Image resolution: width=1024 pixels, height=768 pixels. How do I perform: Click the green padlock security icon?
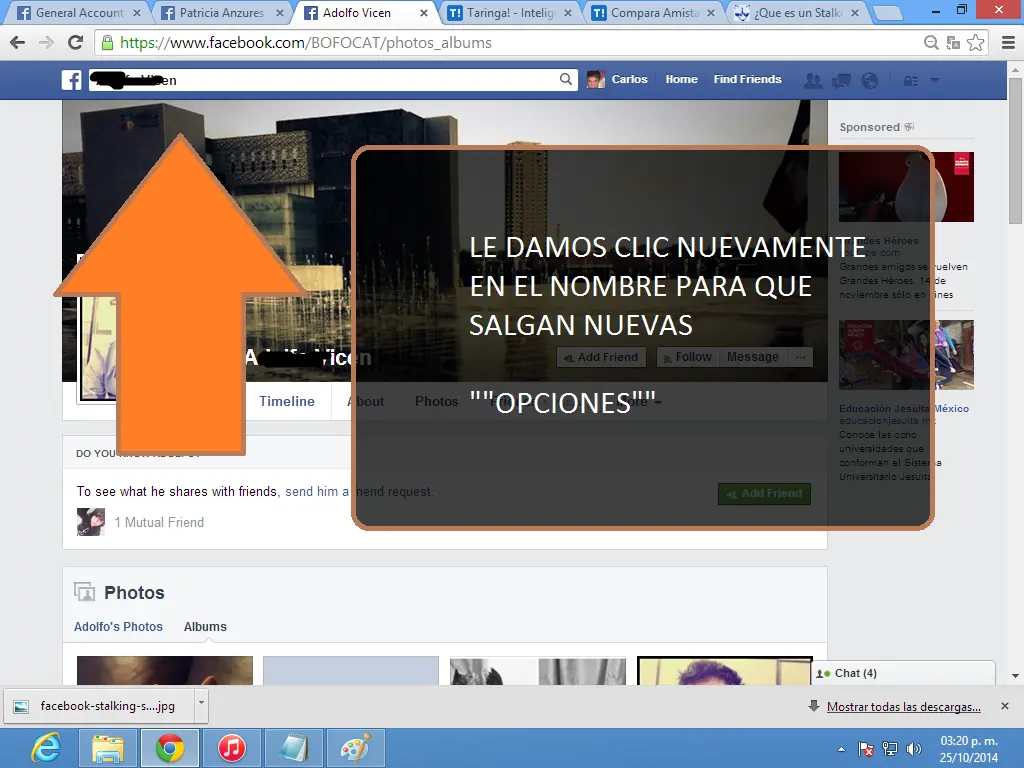click(x=108, y=43)
